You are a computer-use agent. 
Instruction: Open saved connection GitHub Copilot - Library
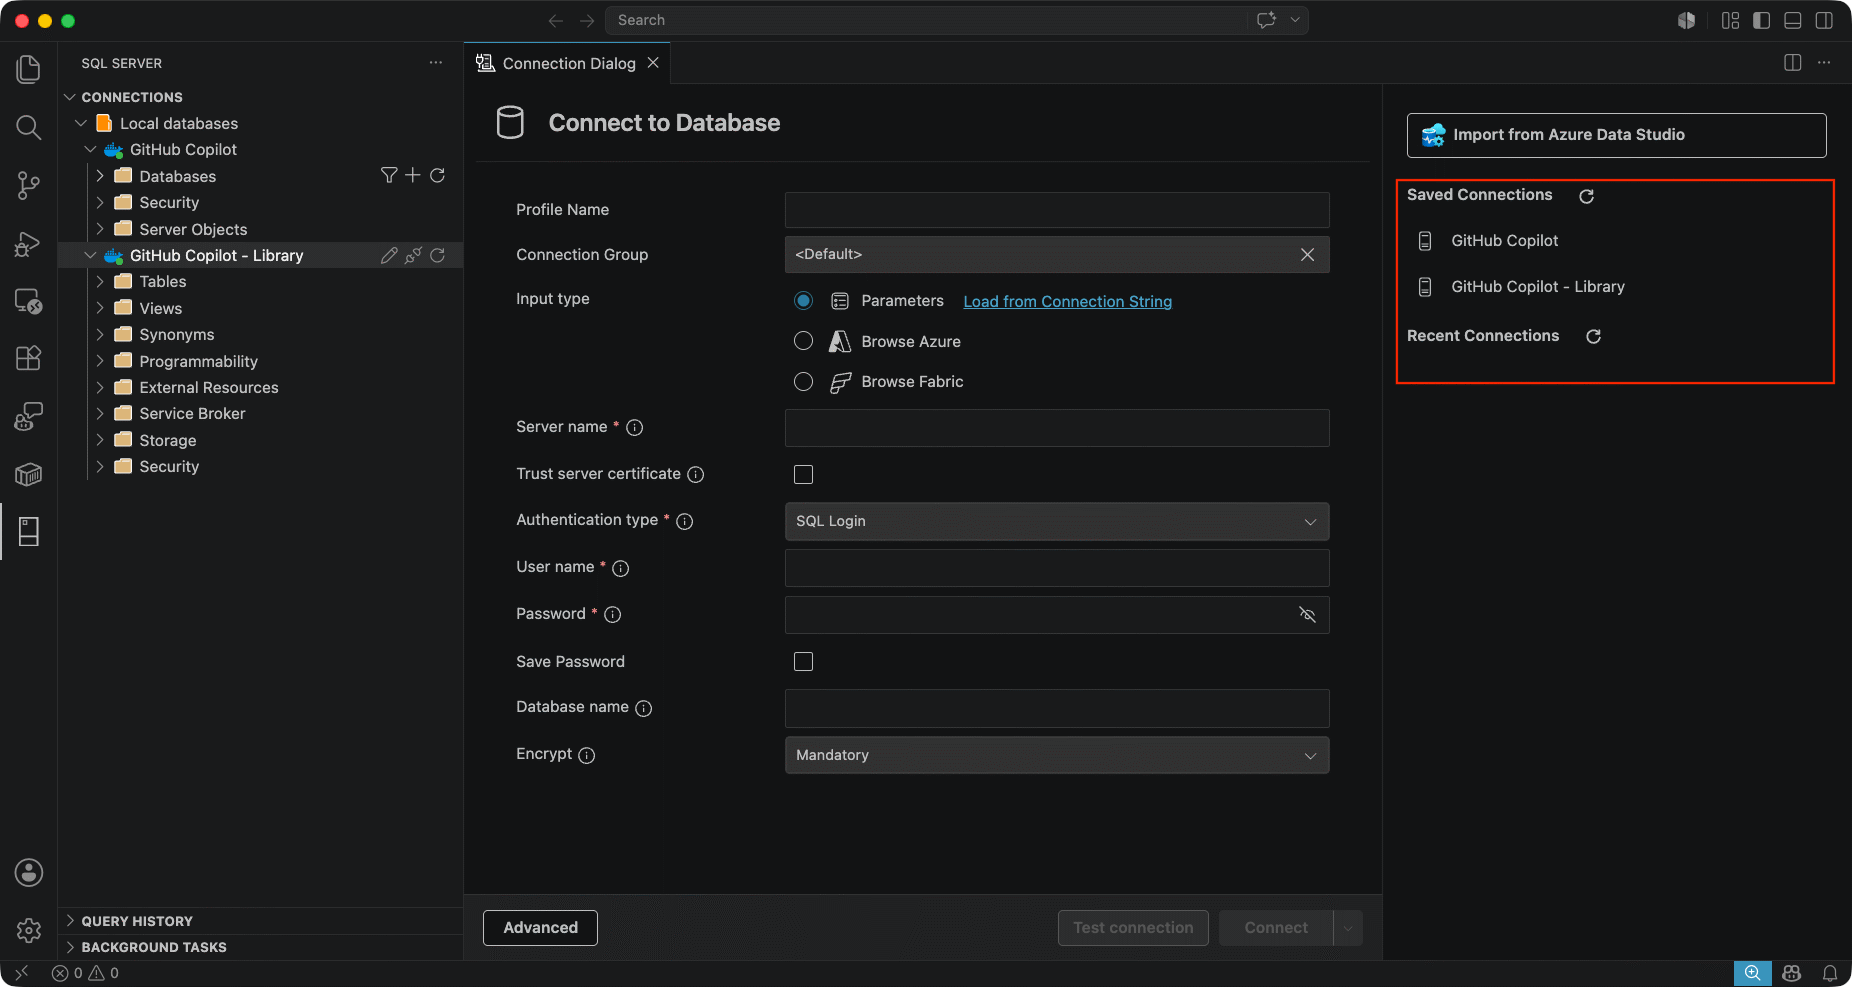[1537, 287]
